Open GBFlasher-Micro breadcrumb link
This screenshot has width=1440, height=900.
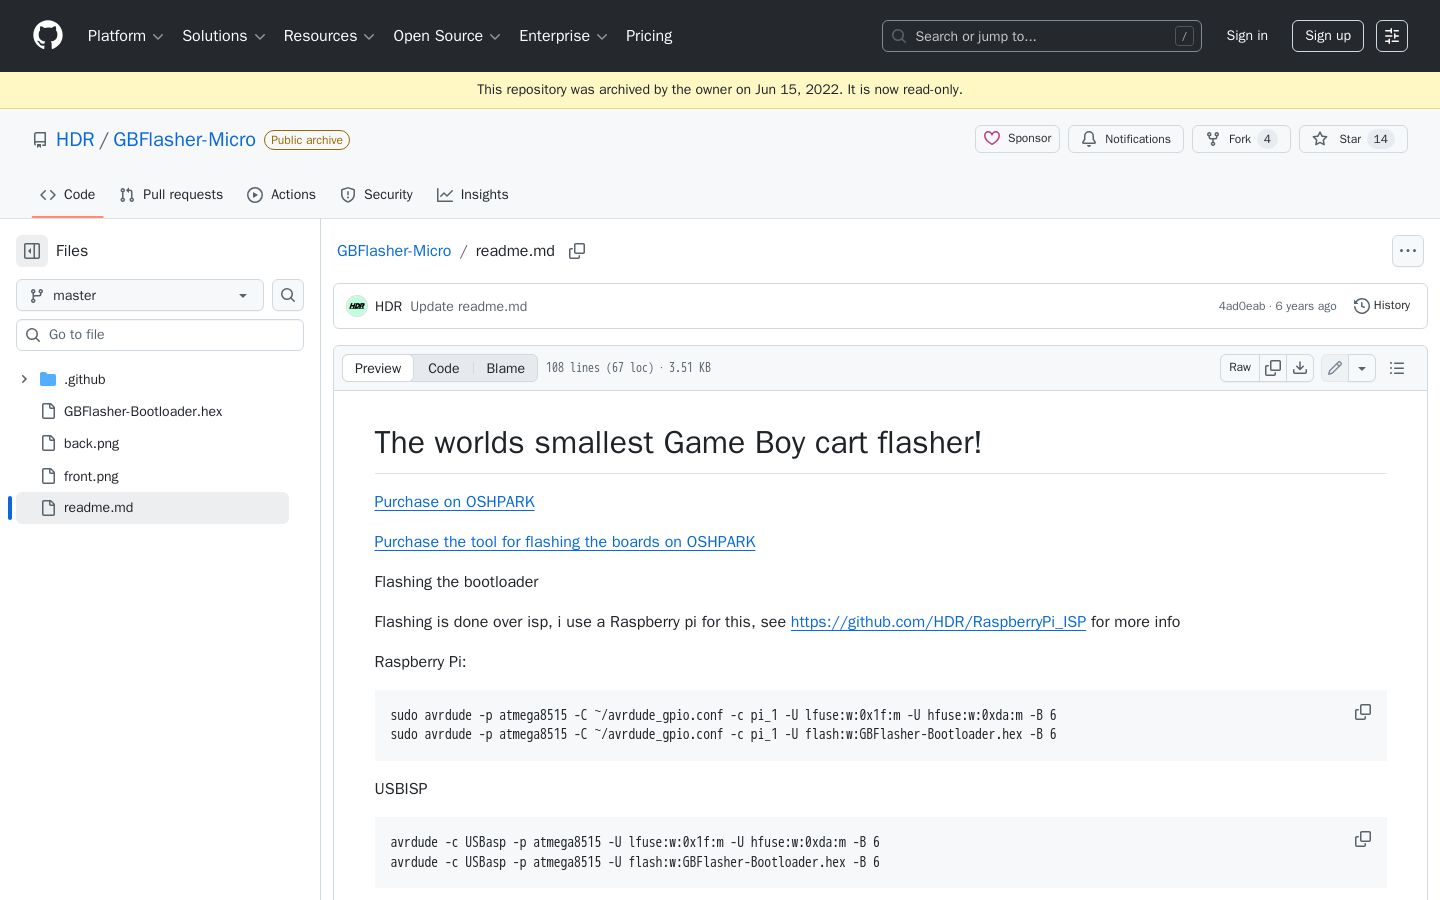coord(394,251)
